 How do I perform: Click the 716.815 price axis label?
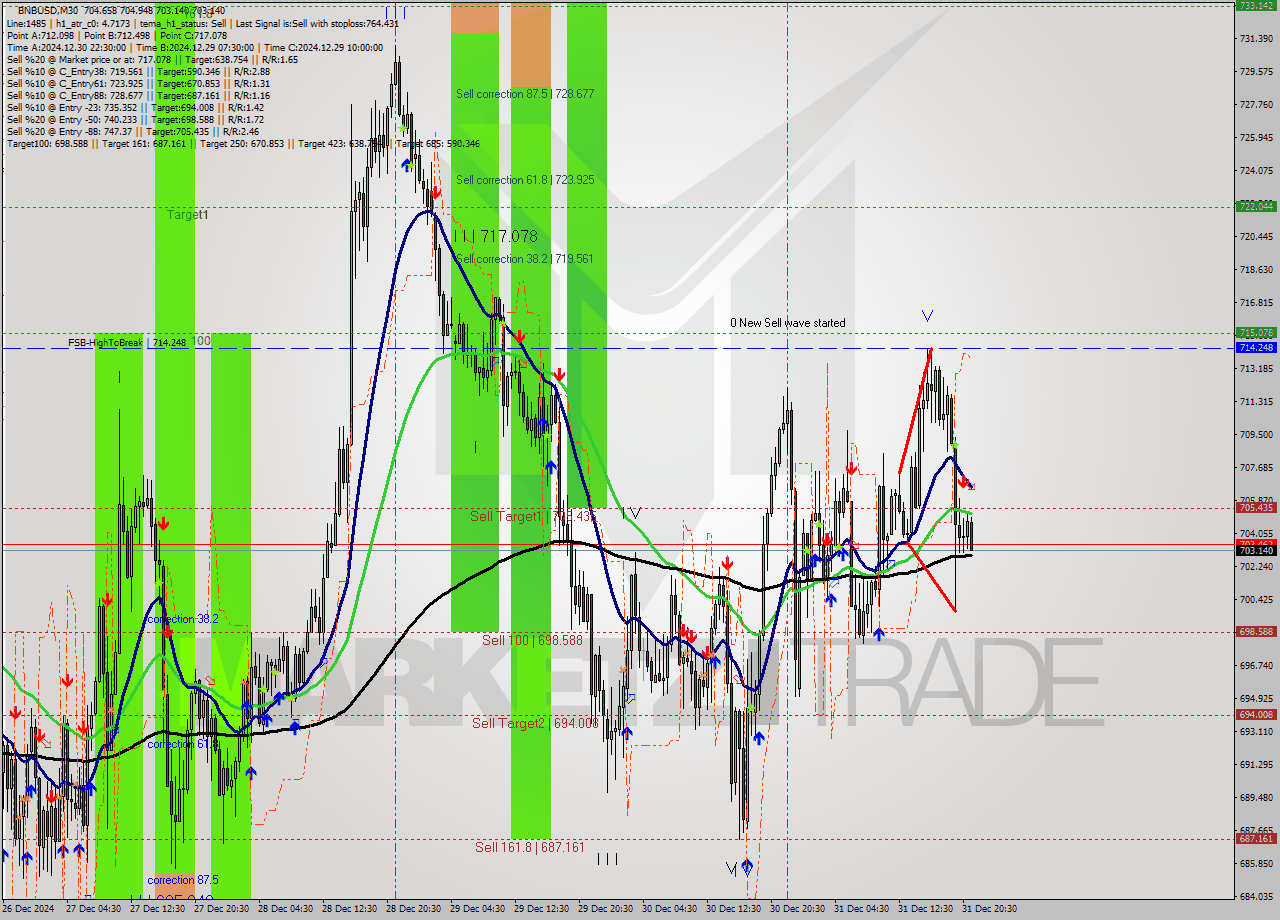coord(1256,302)
